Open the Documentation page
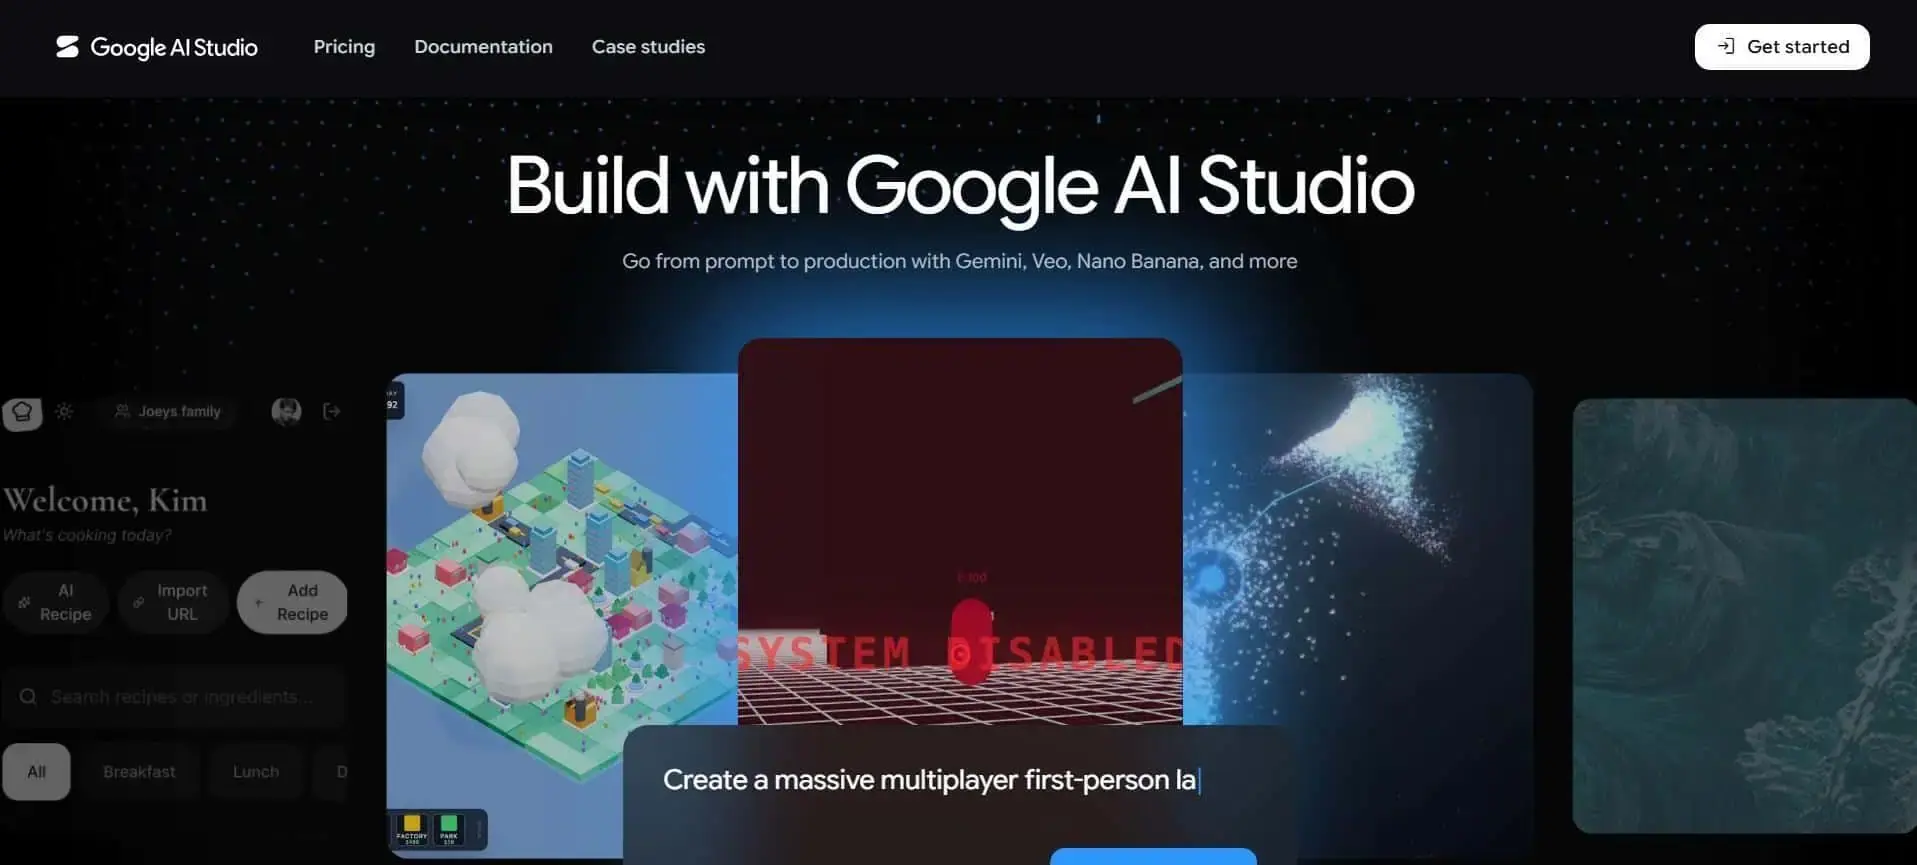The height and width of the screenshot is (865, 1917). (483, 47)
